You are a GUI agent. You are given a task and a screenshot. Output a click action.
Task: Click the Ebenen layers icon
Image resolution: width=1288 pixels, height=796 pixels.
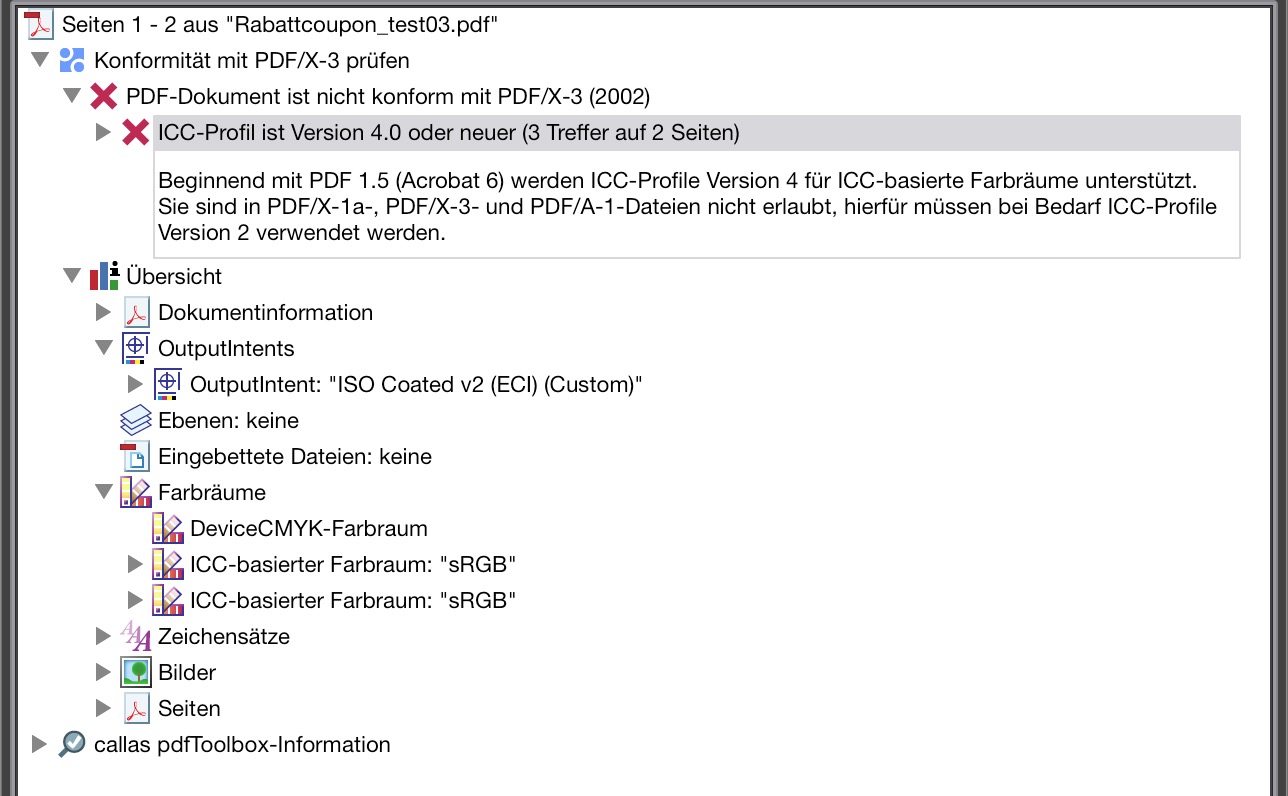(x=136, y=421)
